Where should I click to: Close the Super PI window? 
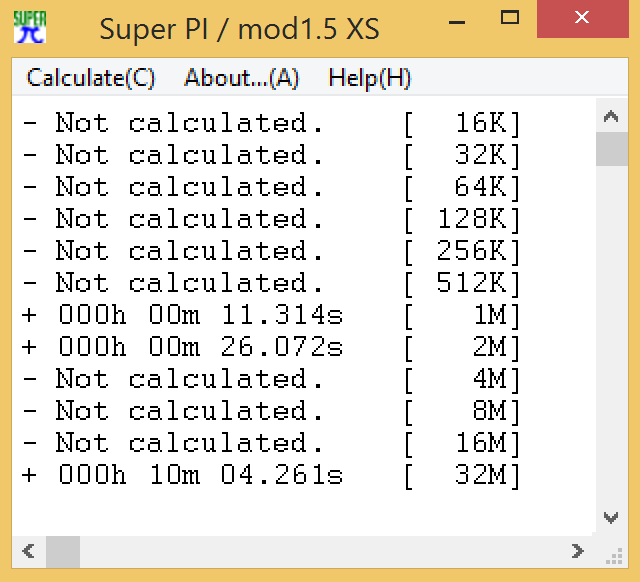click(582, 19)
